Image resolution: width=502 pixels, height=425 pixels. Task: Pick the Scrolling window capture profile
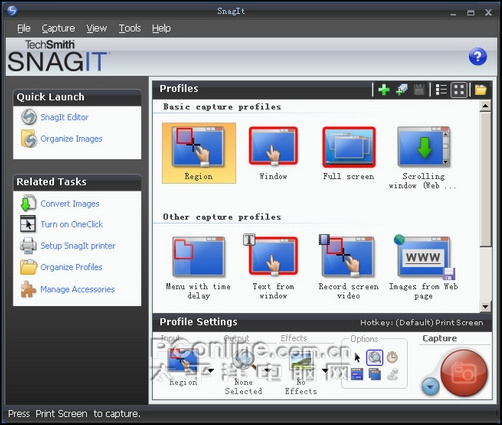pos(423,157)
